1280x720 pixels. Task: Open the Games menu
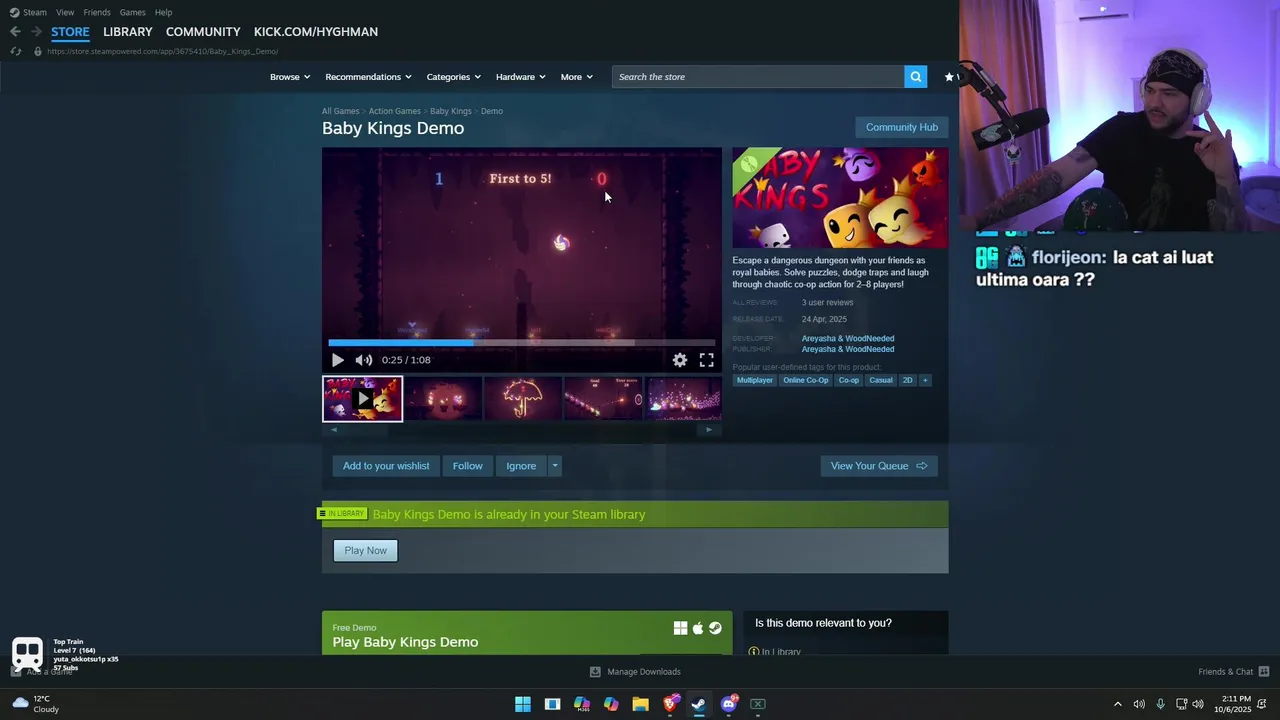(133, 12)
